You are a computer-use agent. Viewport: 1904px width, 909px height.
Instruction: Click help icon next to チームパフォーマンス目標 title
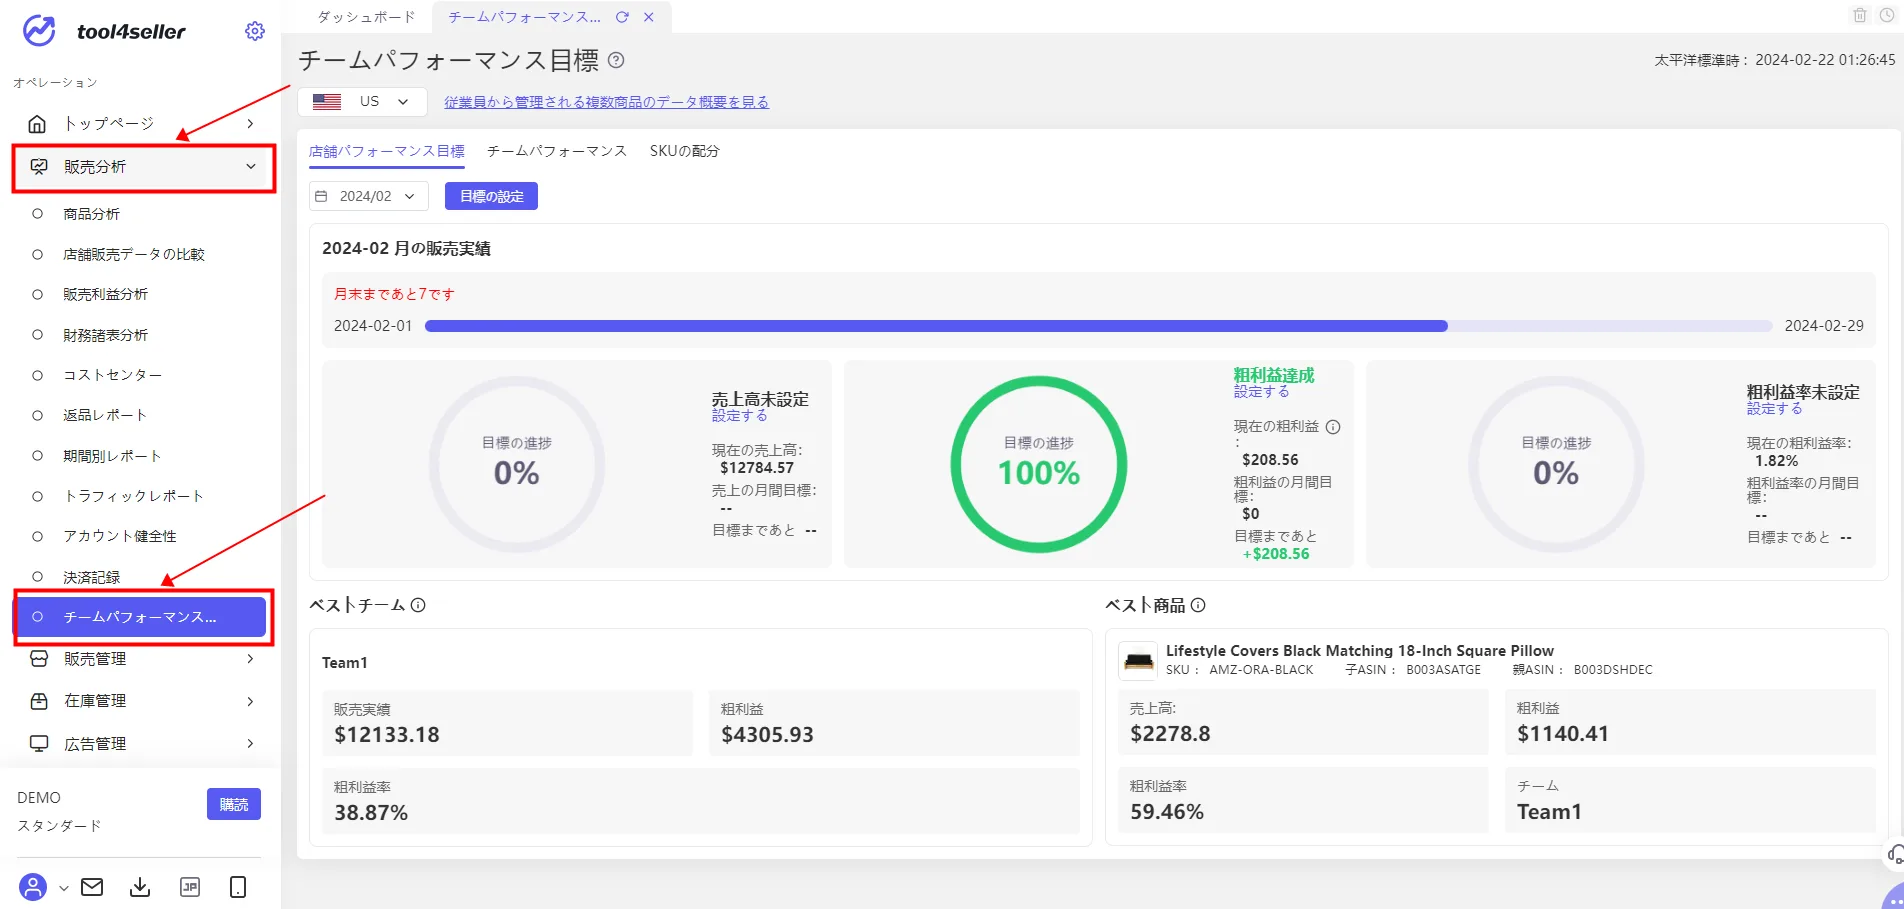click(x=616, y=60)
